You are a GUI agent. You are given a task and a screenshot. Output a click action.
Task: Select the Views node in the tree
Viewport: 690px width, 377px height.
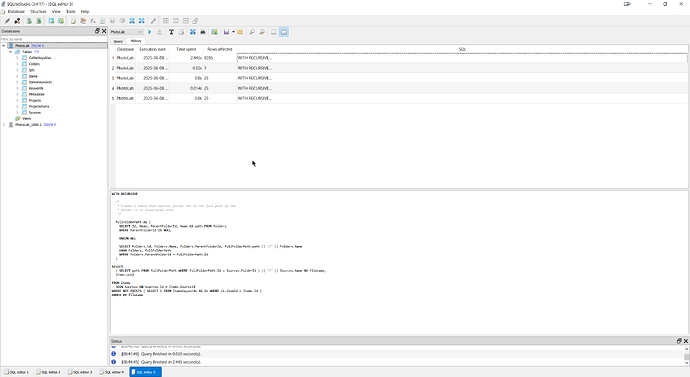point(26,118)
